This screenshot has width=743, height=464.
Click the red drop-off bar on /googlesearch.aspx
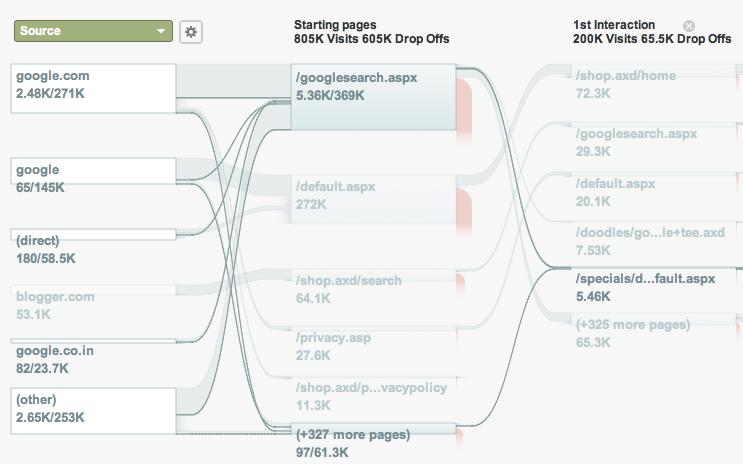tap(464, 111)
